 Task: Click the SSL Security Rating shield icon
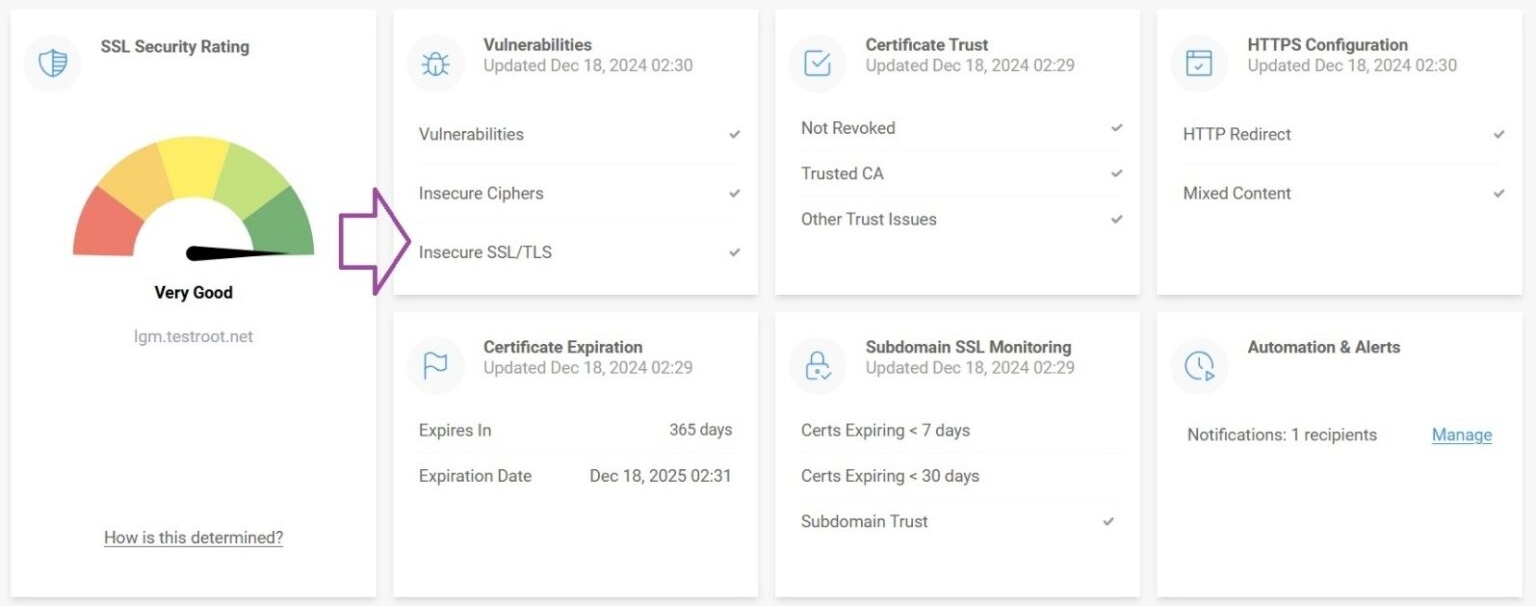tap(52, 62)
